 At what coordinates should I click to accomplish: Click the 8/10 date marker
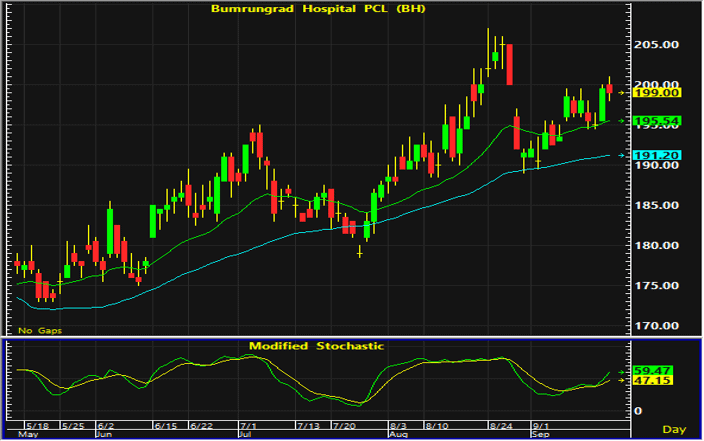436,426
